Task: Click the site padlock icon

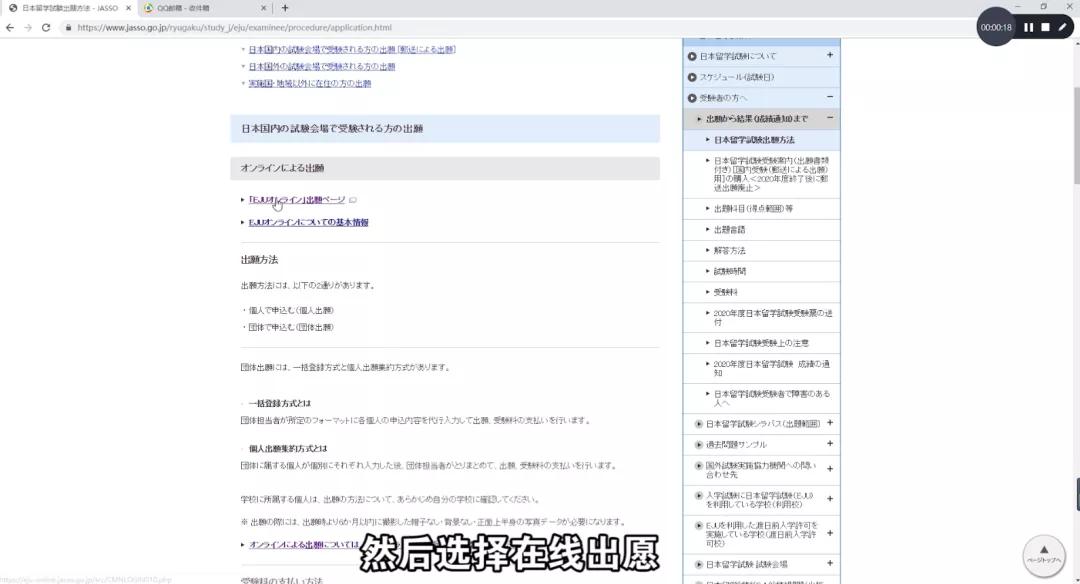Action: 68,28
